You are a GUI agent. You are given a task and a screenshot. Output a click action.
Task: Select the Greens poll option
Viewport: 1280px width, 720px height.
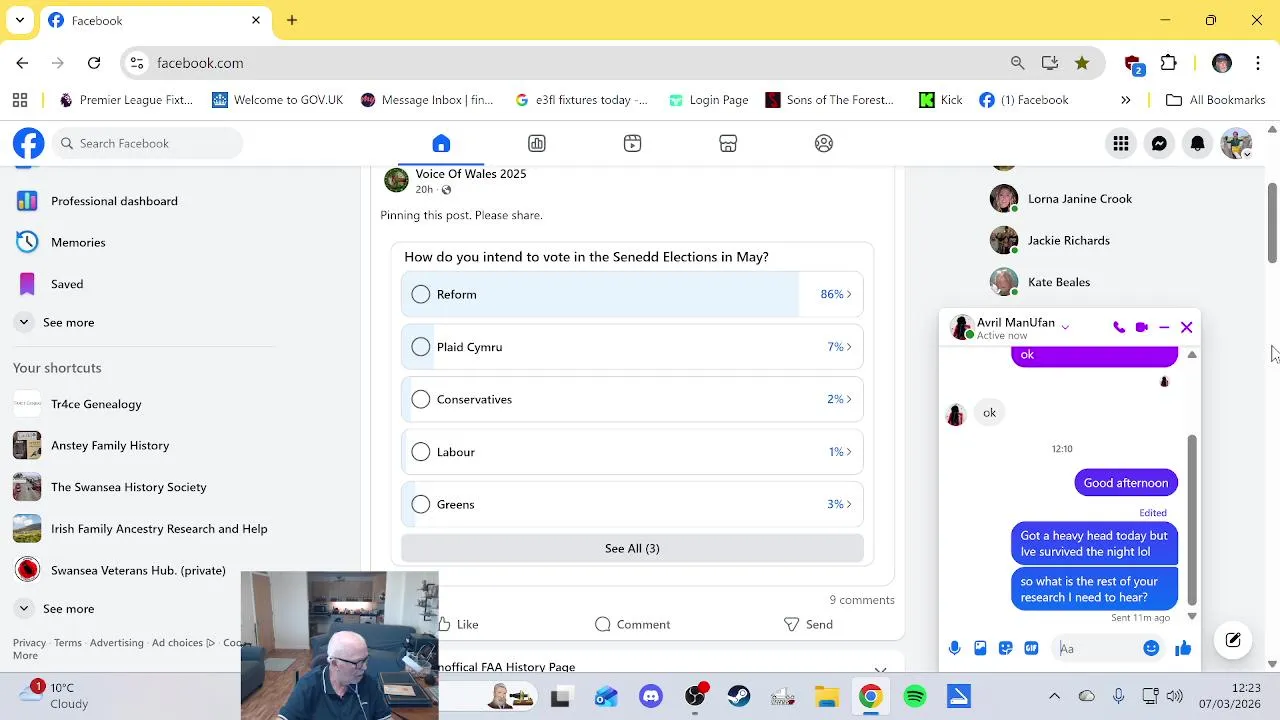421,504
